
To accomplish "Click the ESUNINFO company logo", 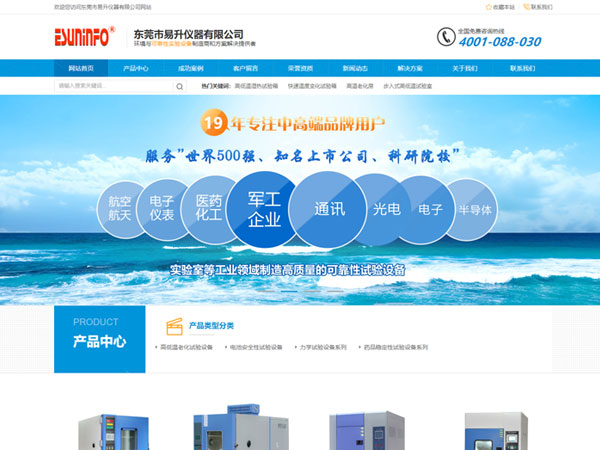I will (x=85, y=36).
